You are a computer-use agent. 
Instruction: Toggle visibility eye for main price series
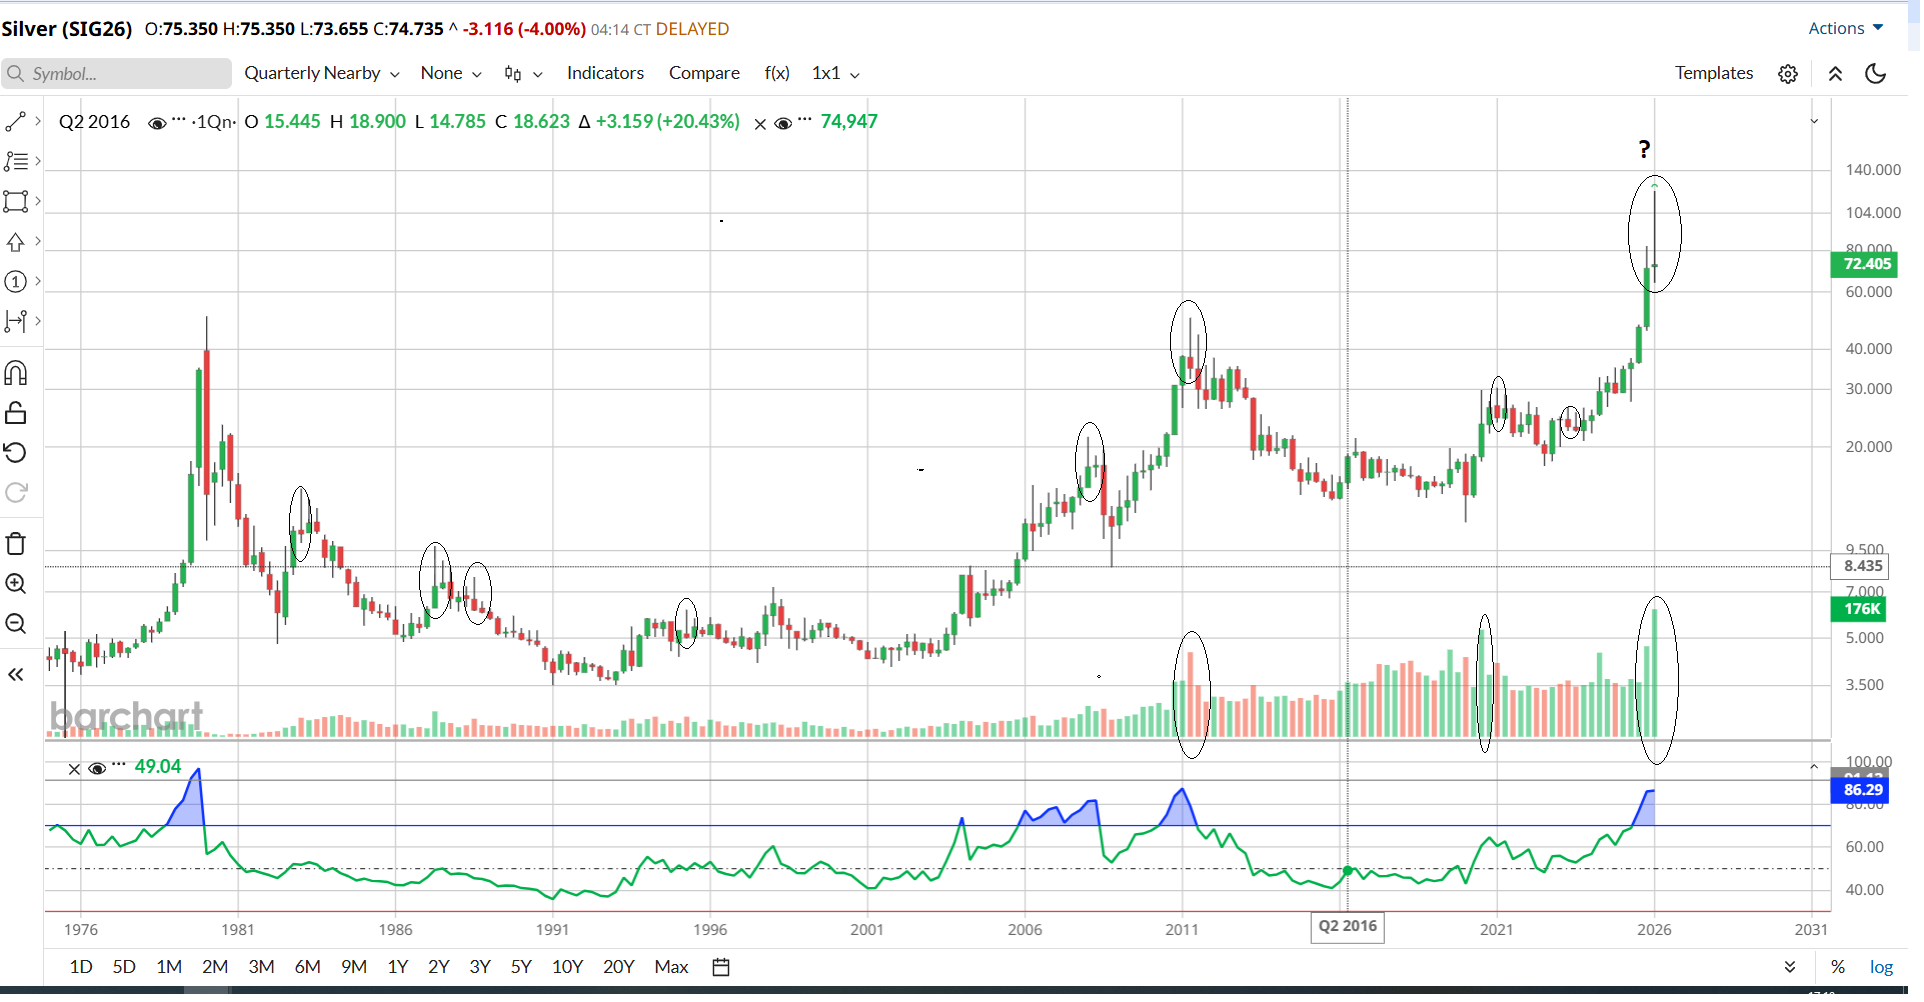point(157,123)
